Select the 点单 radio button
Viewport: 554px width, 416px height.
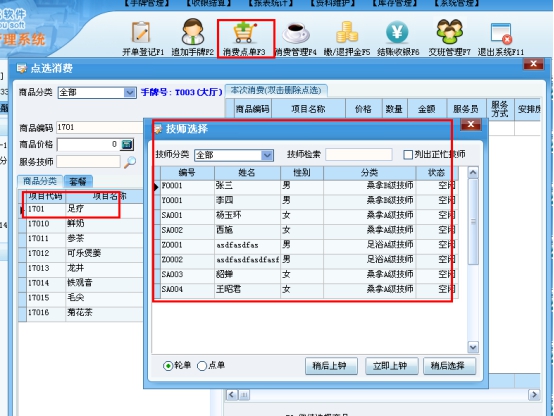click(x=202, y=366)
